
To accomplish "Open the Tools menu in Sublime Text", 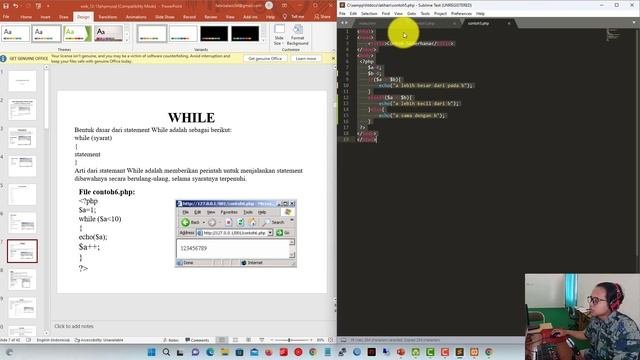I will click(425, 13).
